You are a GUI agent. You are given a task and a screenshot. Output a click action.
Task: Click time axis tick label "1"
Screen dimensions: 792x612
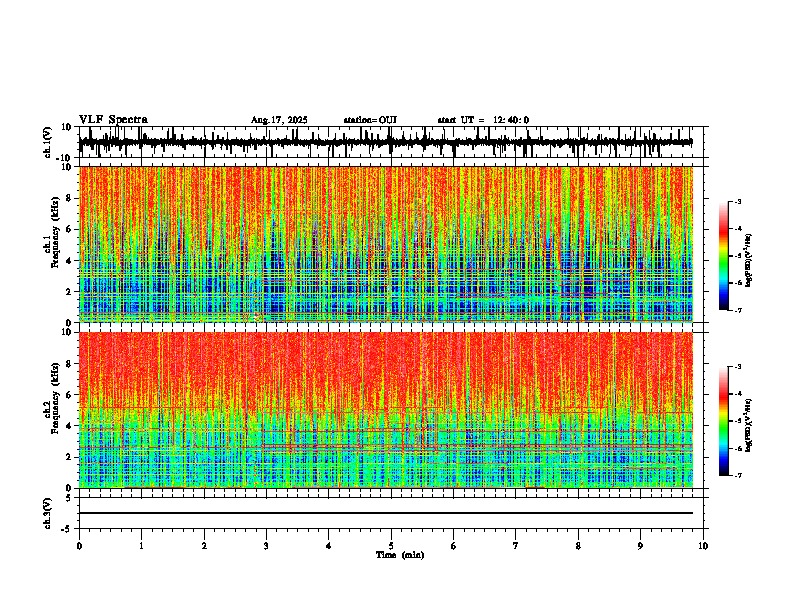coord(141,546)
